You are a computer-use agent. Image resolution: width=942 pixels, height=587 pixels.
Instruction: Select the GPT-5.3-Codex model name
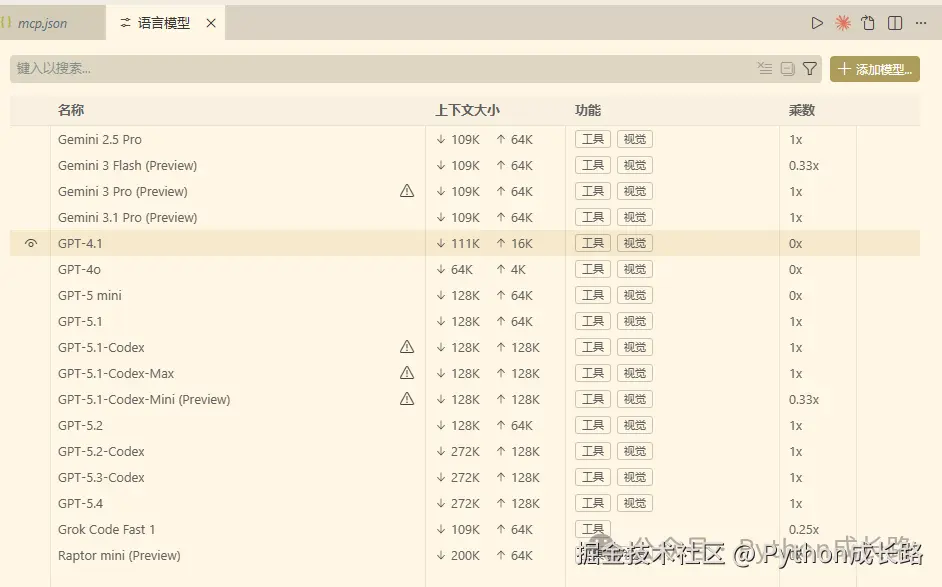[x=101, y=478]
